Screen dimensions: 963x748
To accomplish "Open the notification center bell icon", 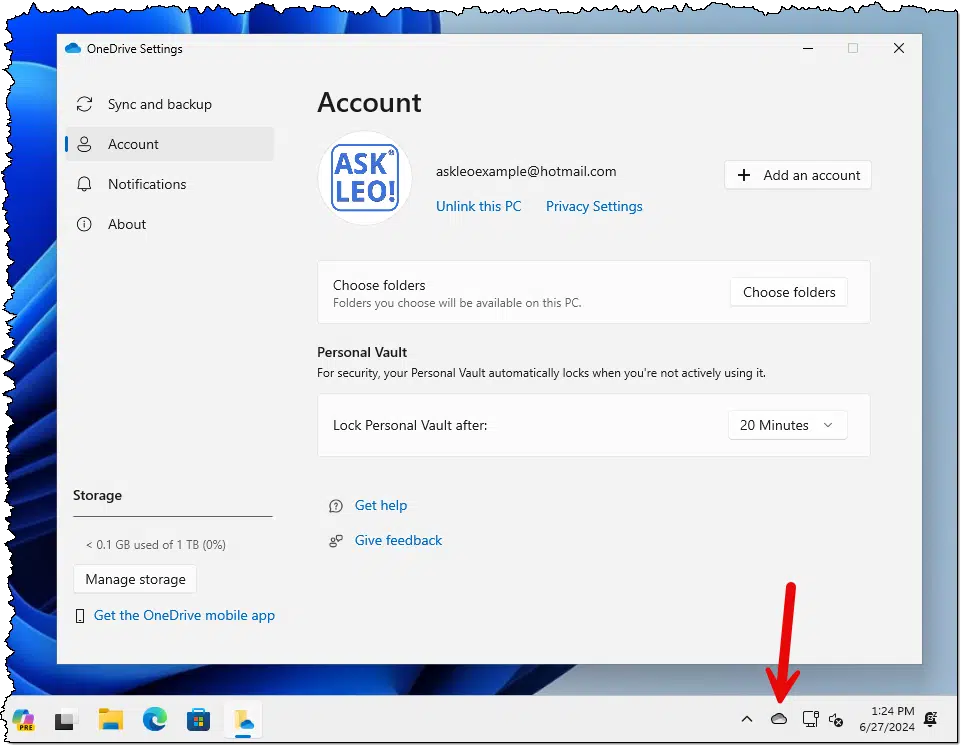I will coord(930,719).
